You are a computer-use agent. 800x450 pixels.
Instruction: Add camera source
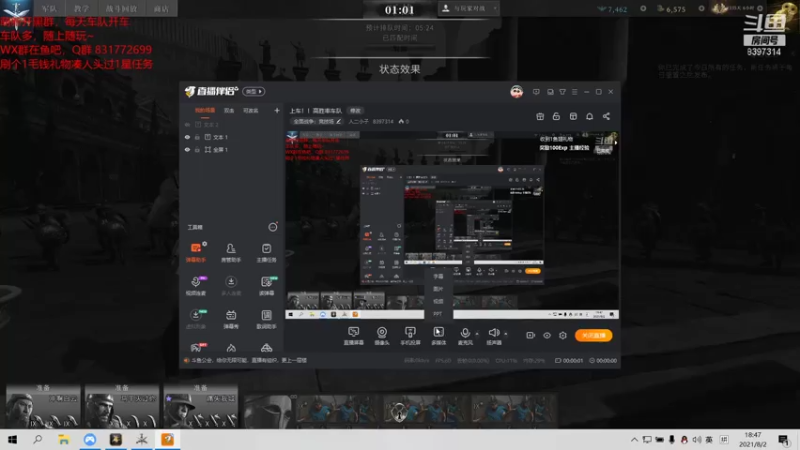[382, 336]
